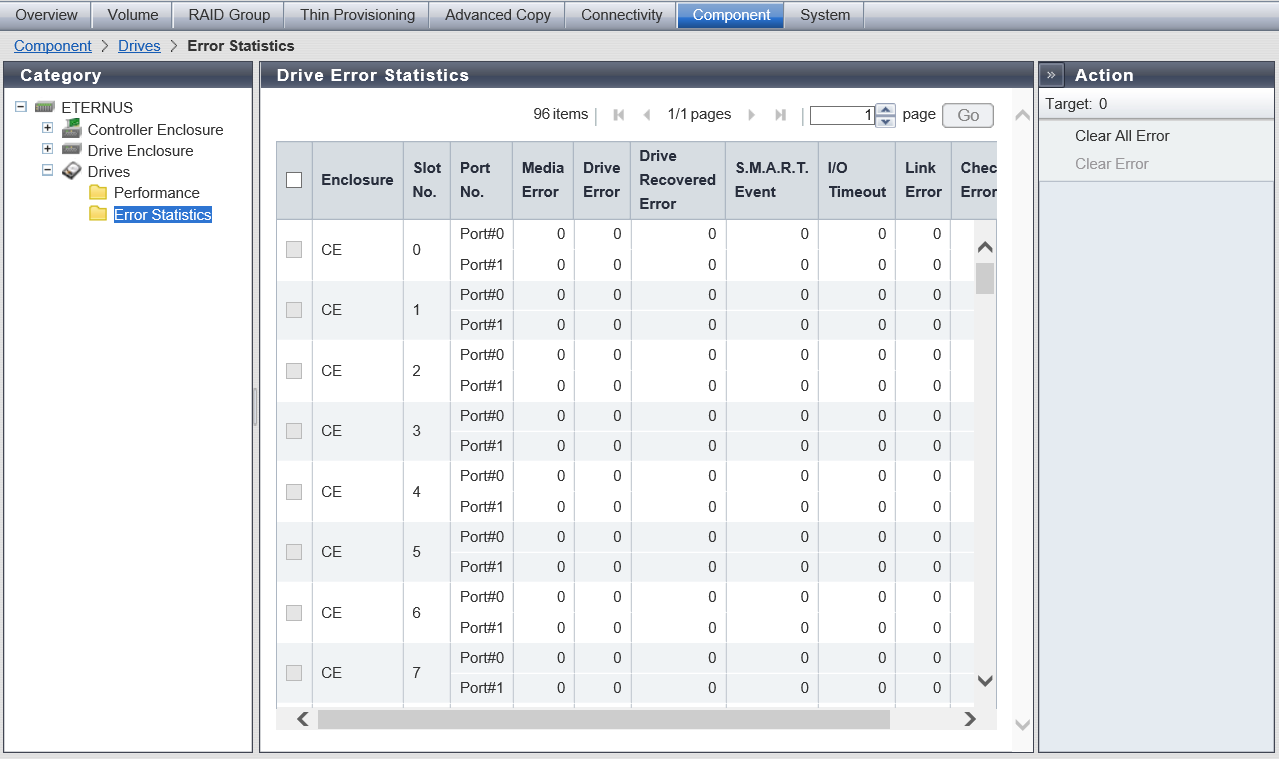Open the Performance folder icon

[98, 193]
